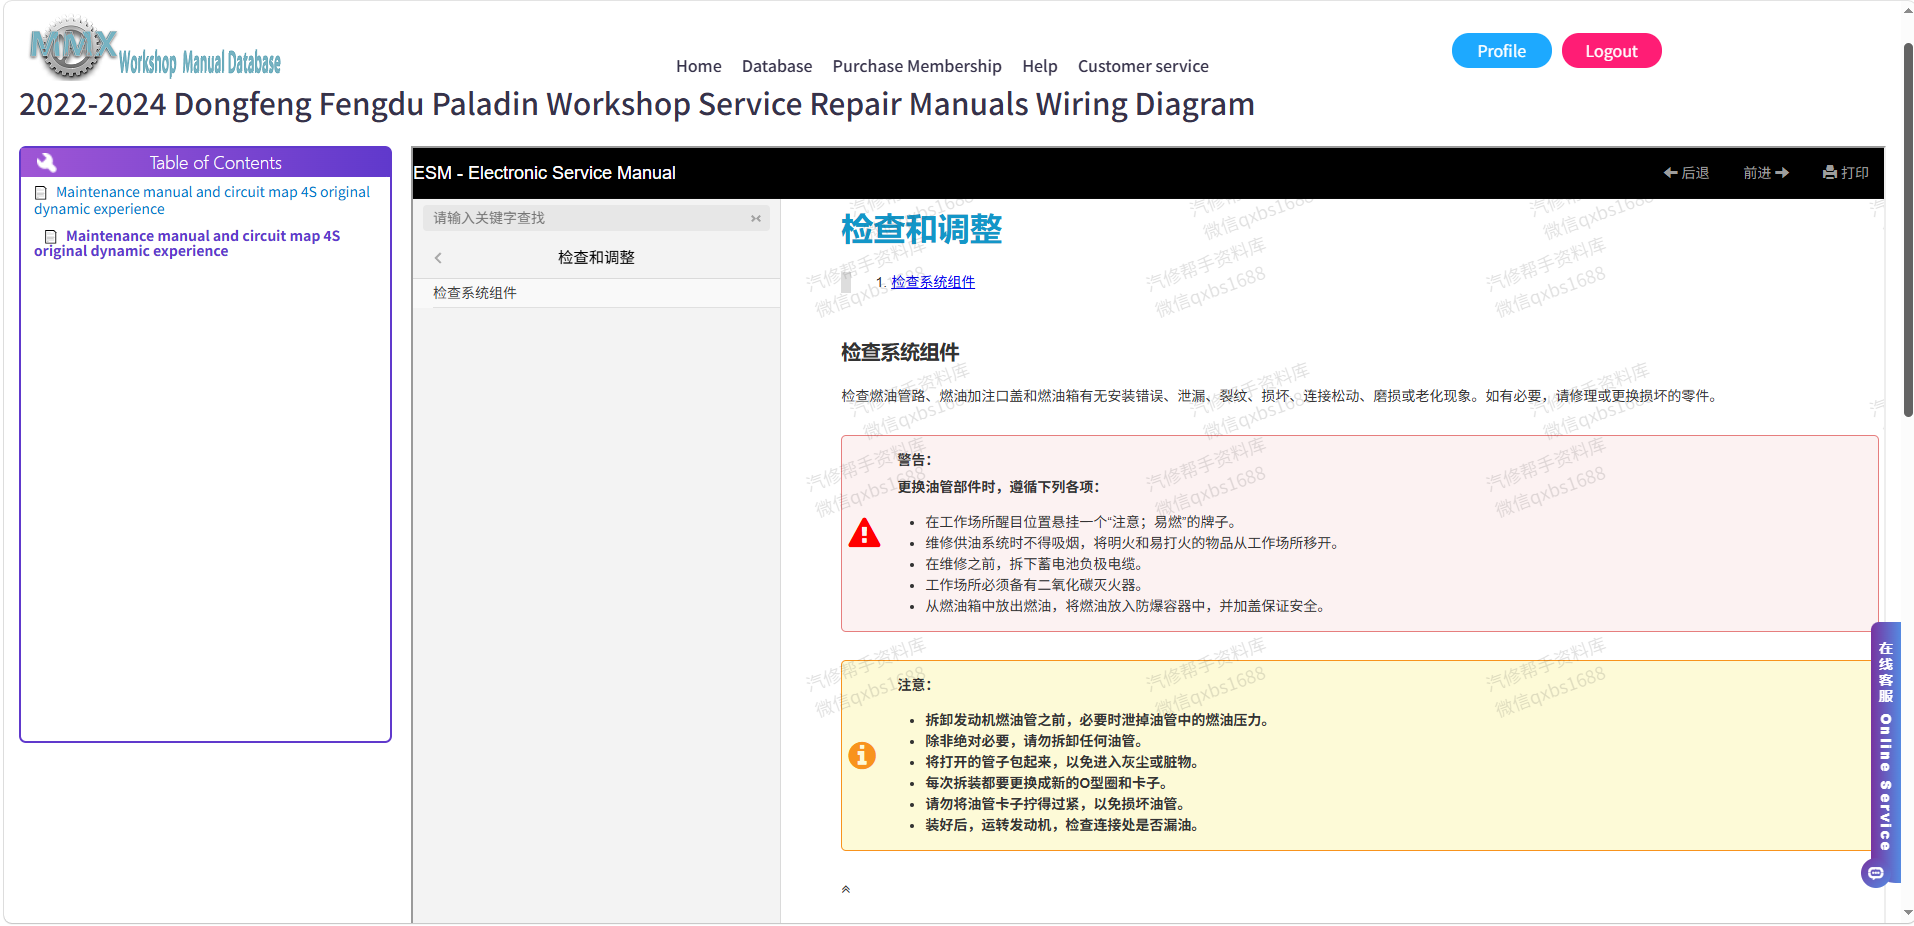Jump to top with the double-chevron icon
Image resolution: width=1914 pixels, height=926 pixels.
[846, 889]
